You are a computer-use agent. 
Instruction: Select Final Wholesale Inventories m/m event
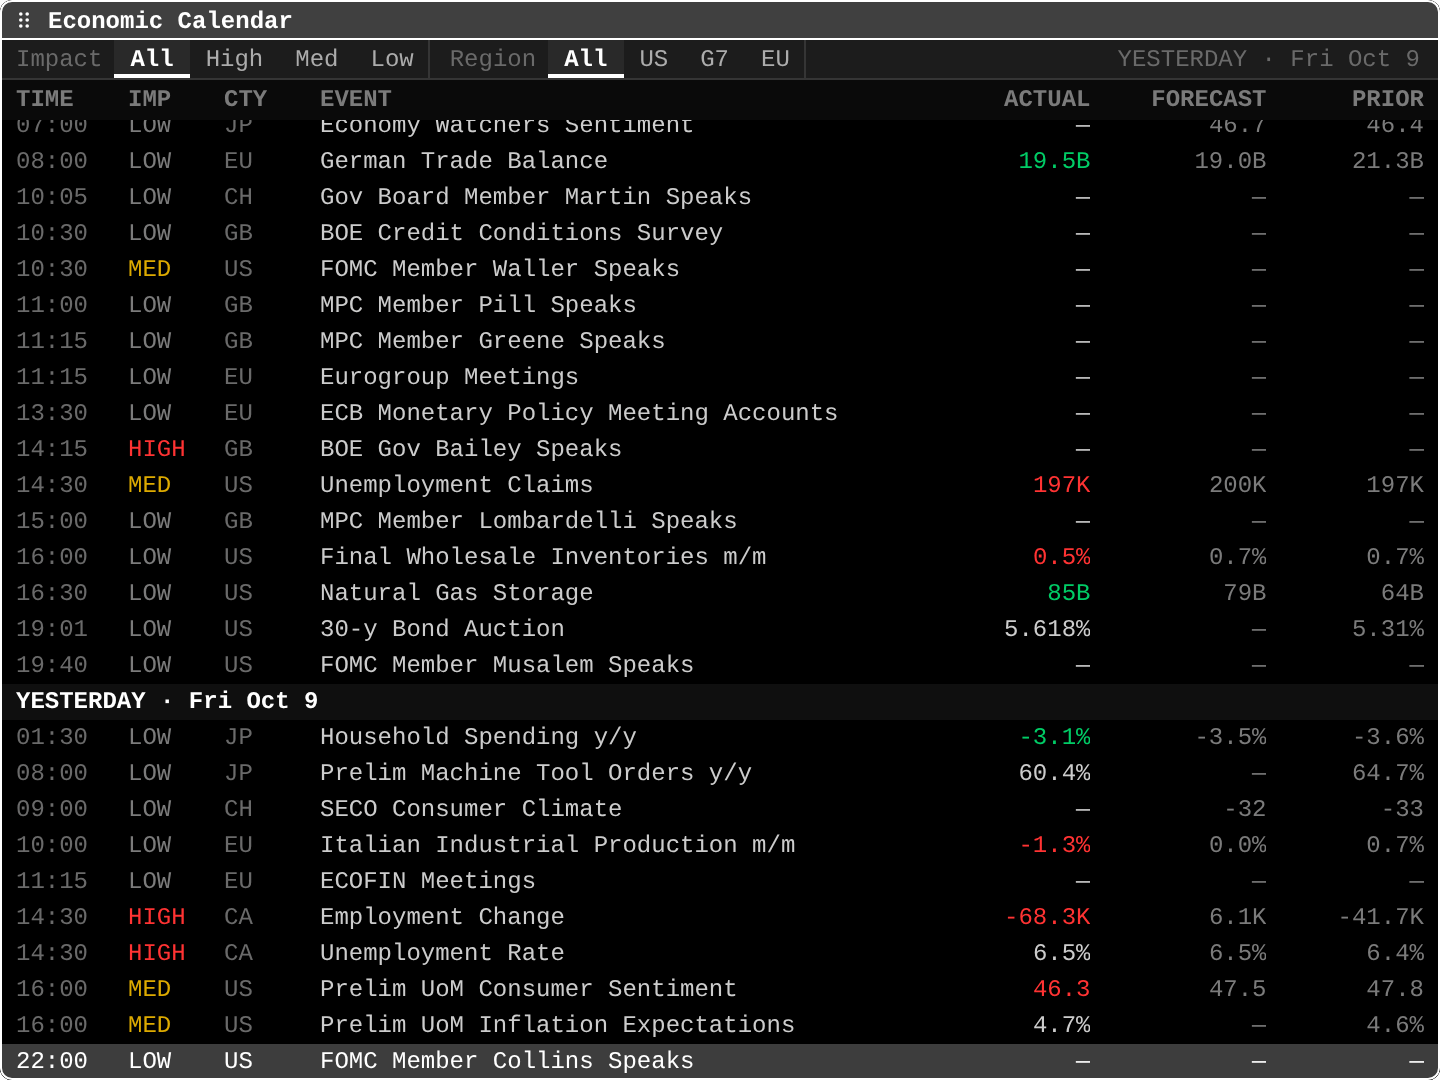(x=720, y=557)
